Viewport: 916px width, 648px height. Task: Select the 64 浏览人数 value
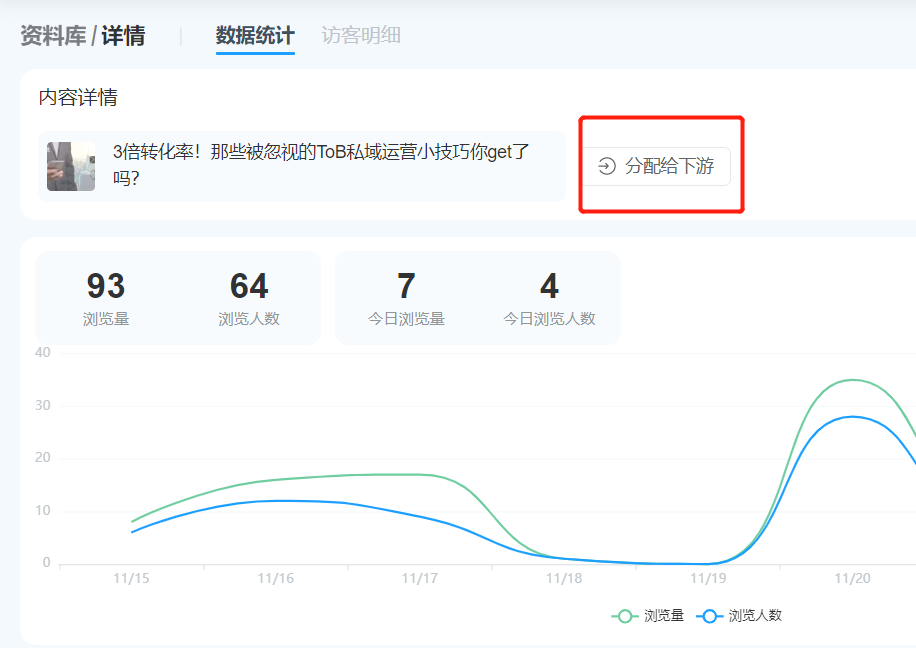click(x=249, y=286)
